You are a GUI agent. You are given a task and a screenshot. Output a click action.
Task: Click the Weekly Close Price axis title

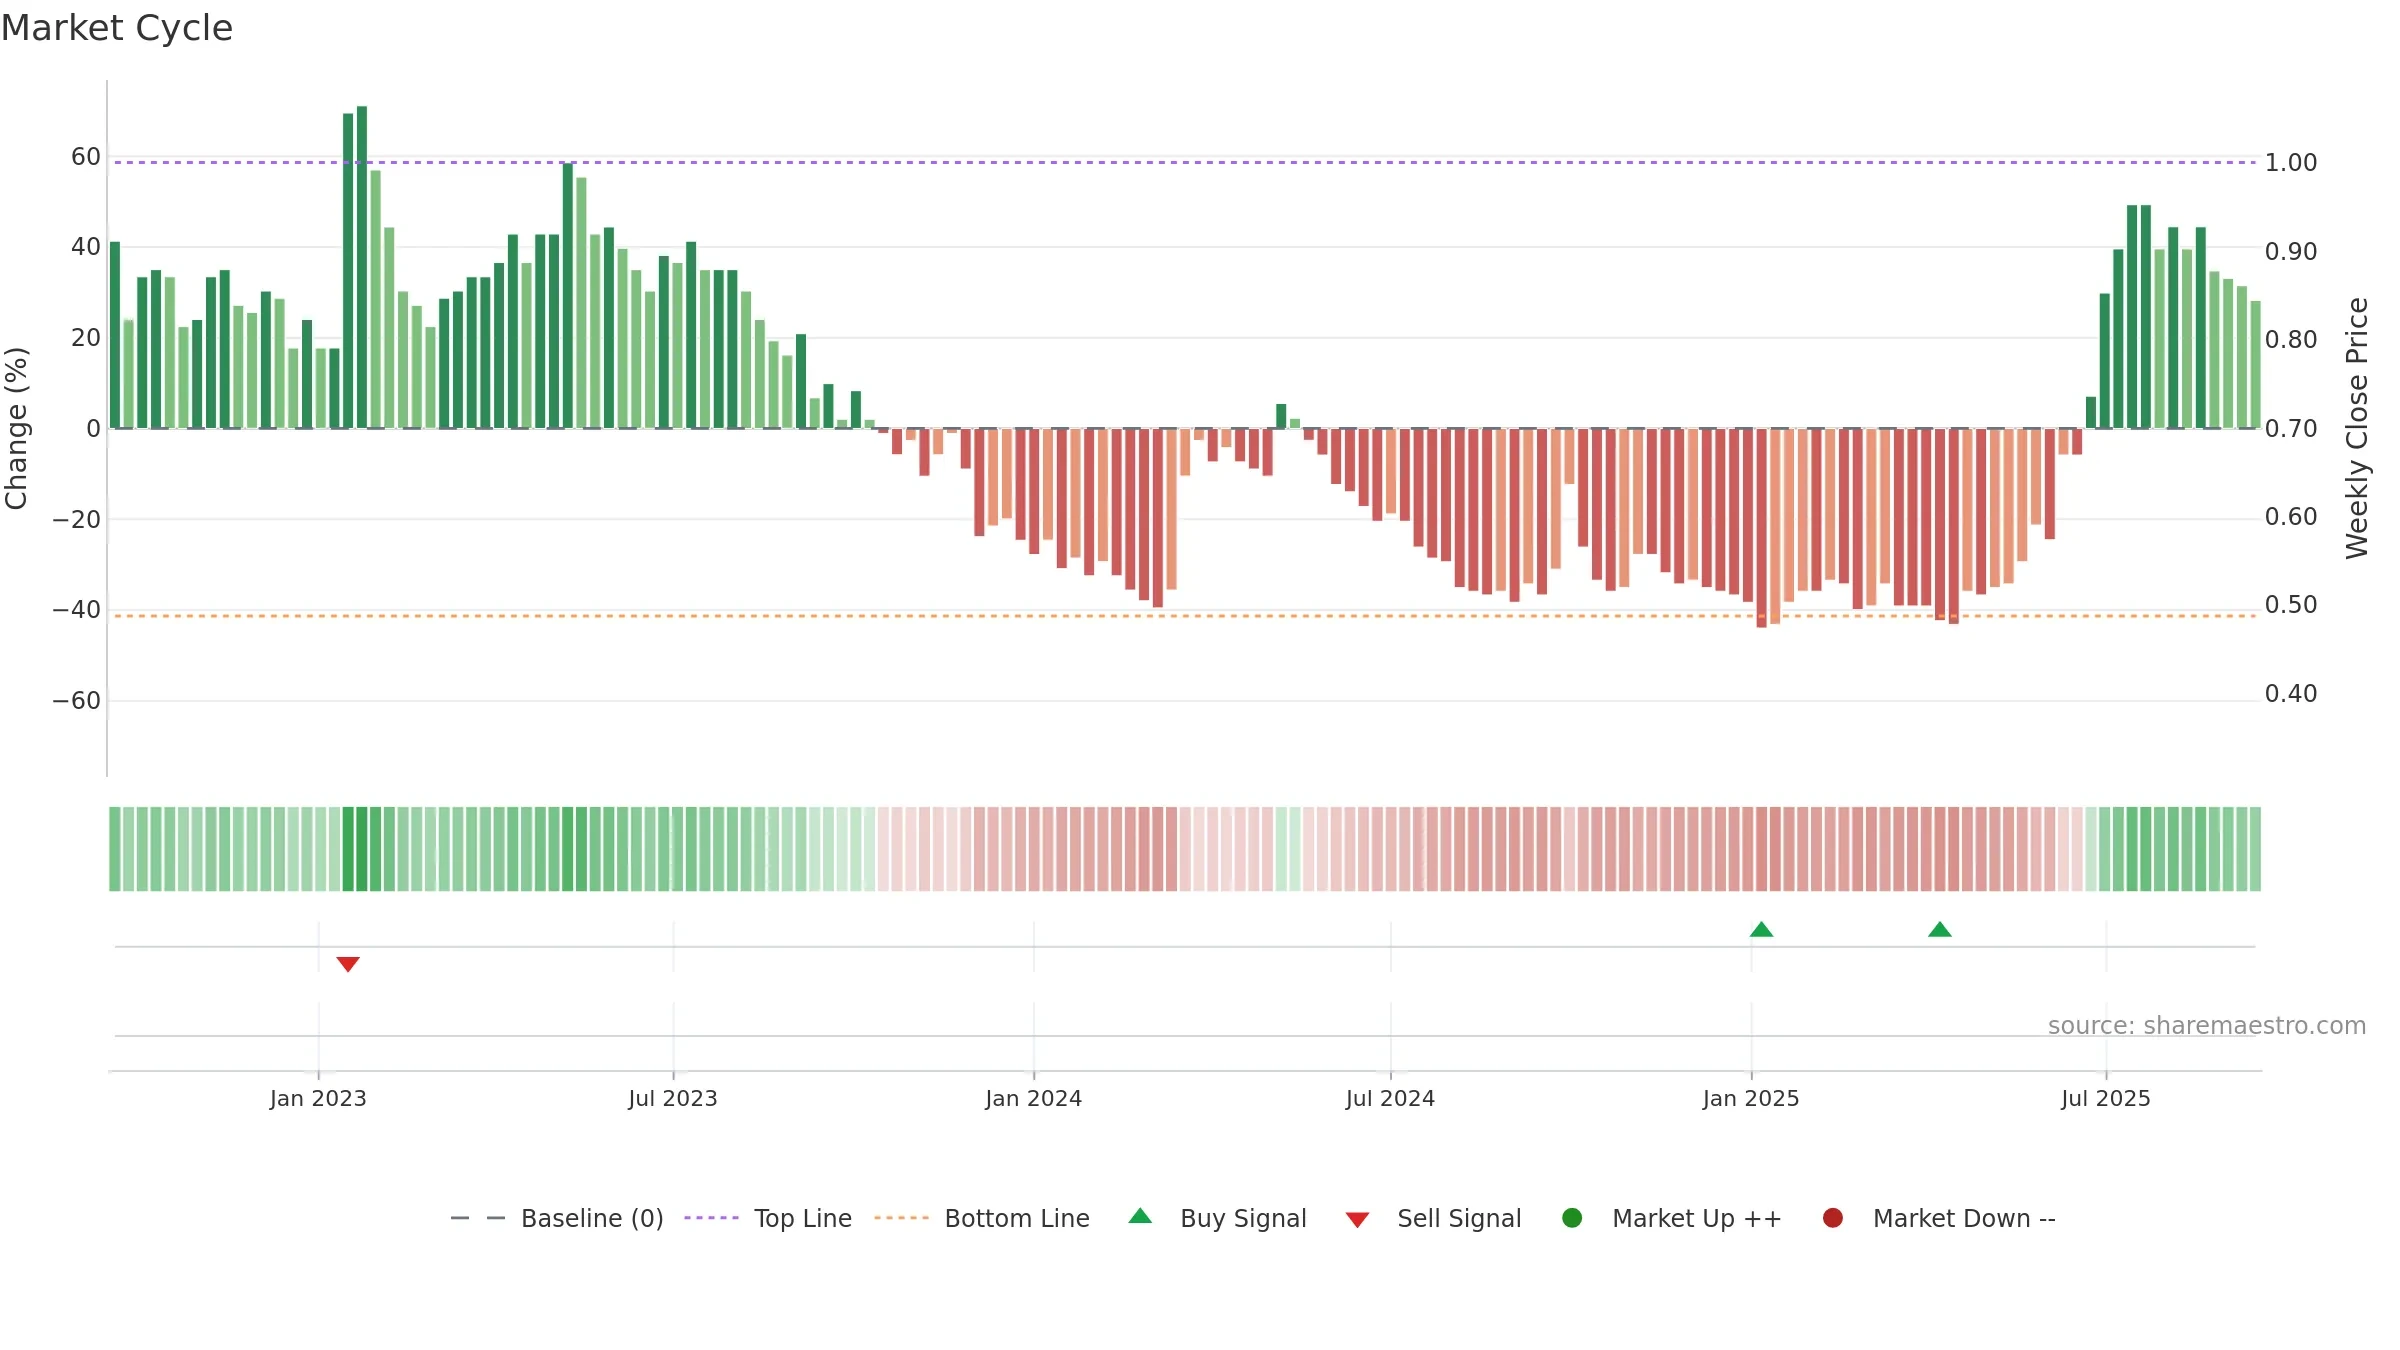coord(2357,428)
